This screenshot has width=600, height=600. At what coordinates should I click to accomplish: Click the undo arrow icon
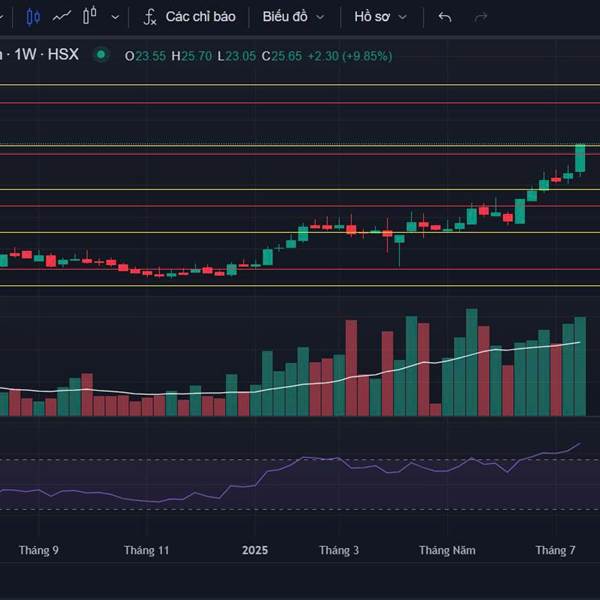(445, 17)
